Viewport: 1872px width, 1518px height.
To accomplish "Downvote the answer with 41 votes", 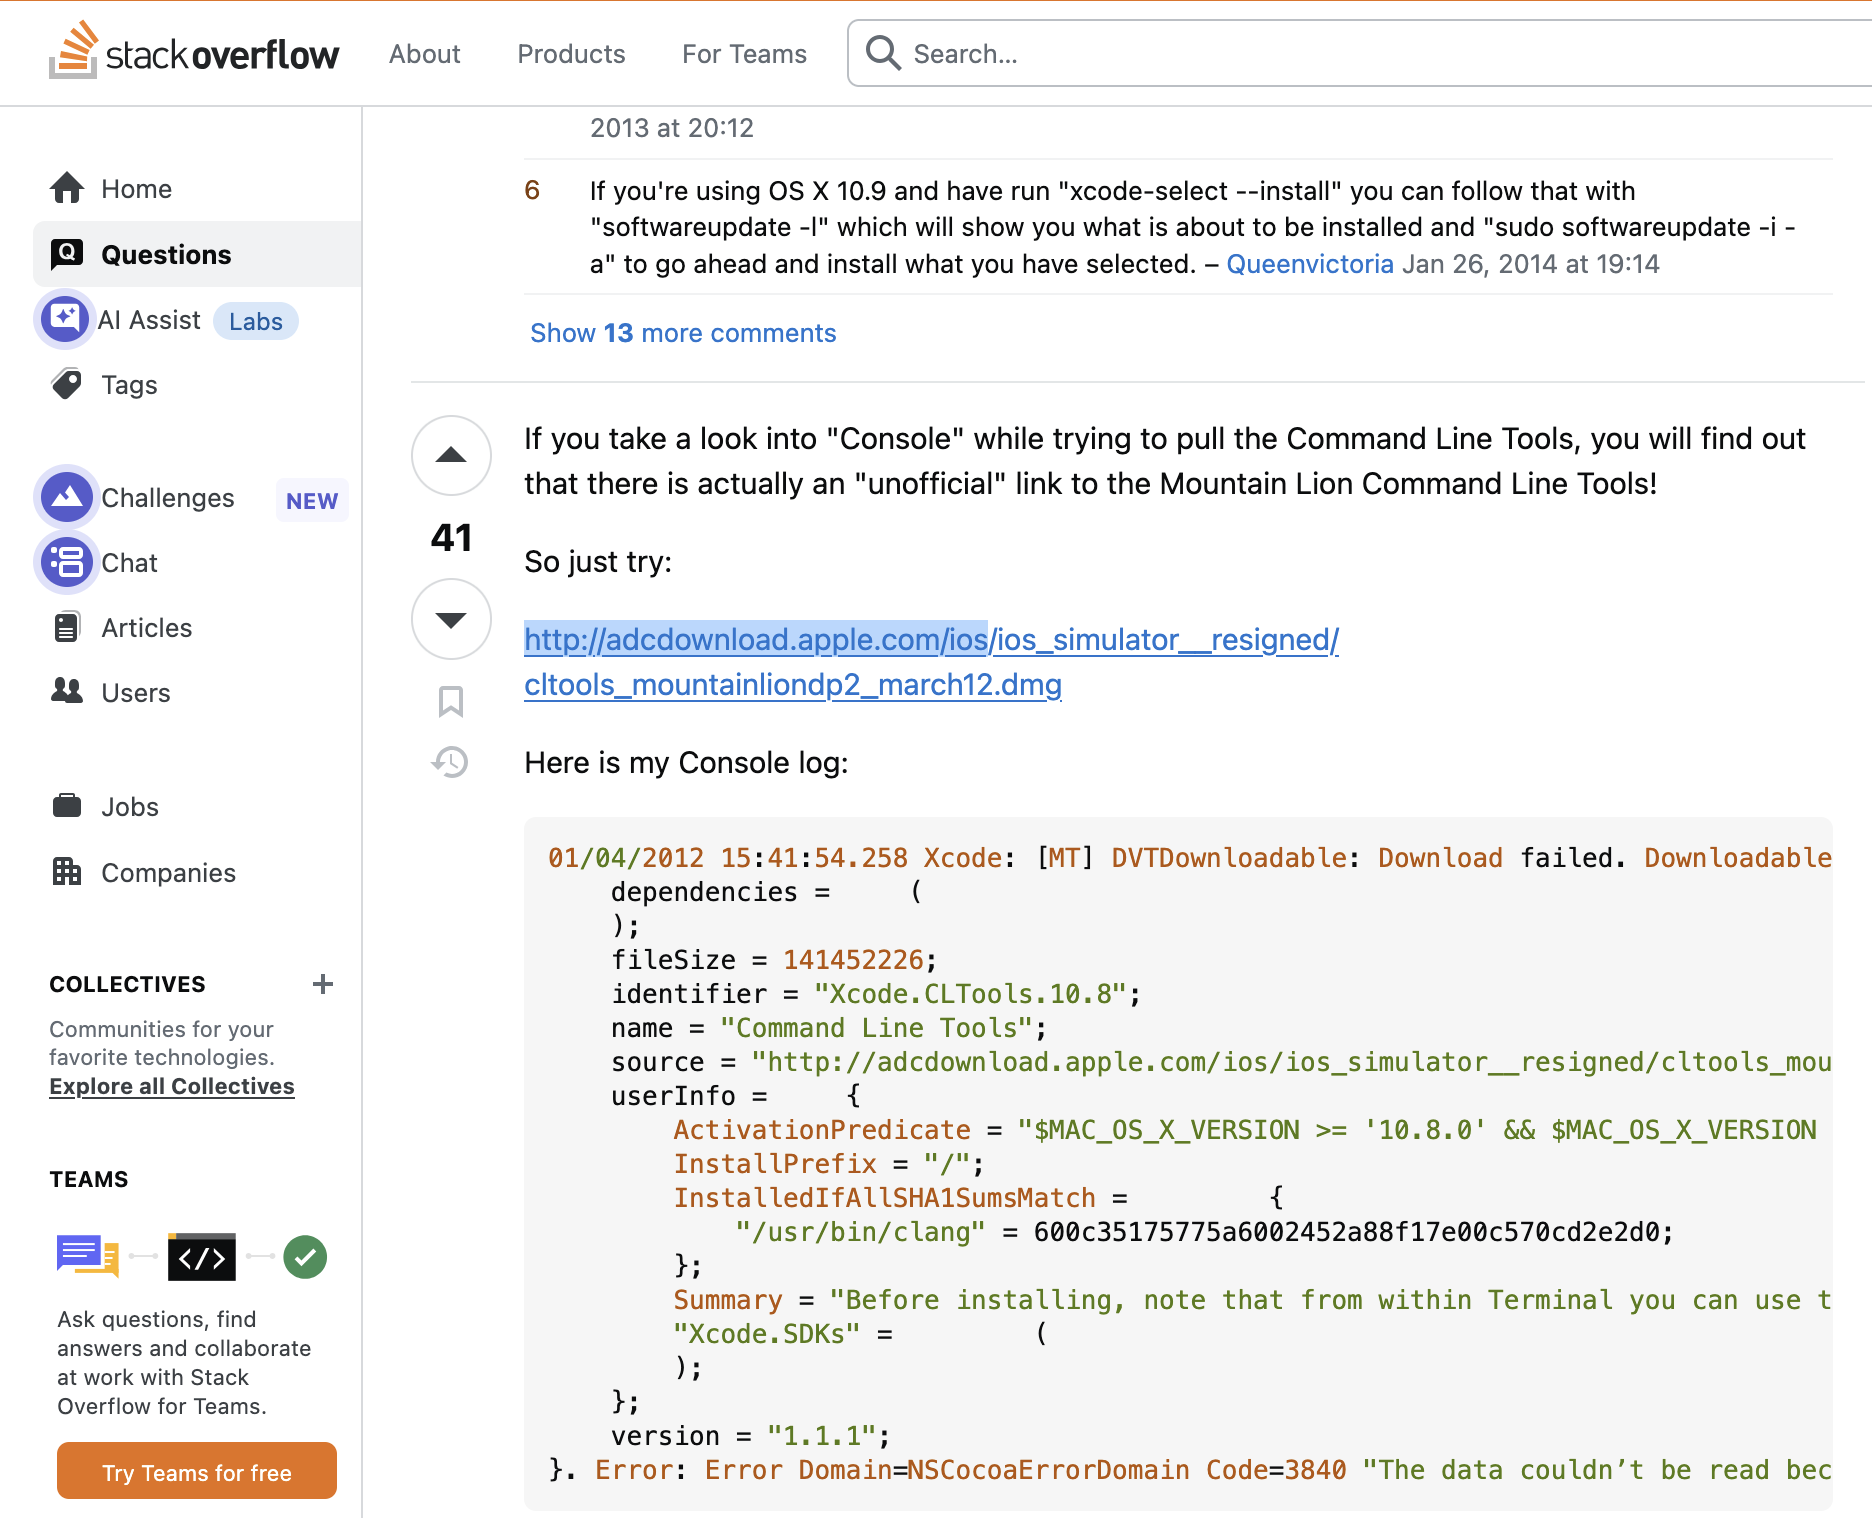I will pyautogui.click(x=451, y=619).
